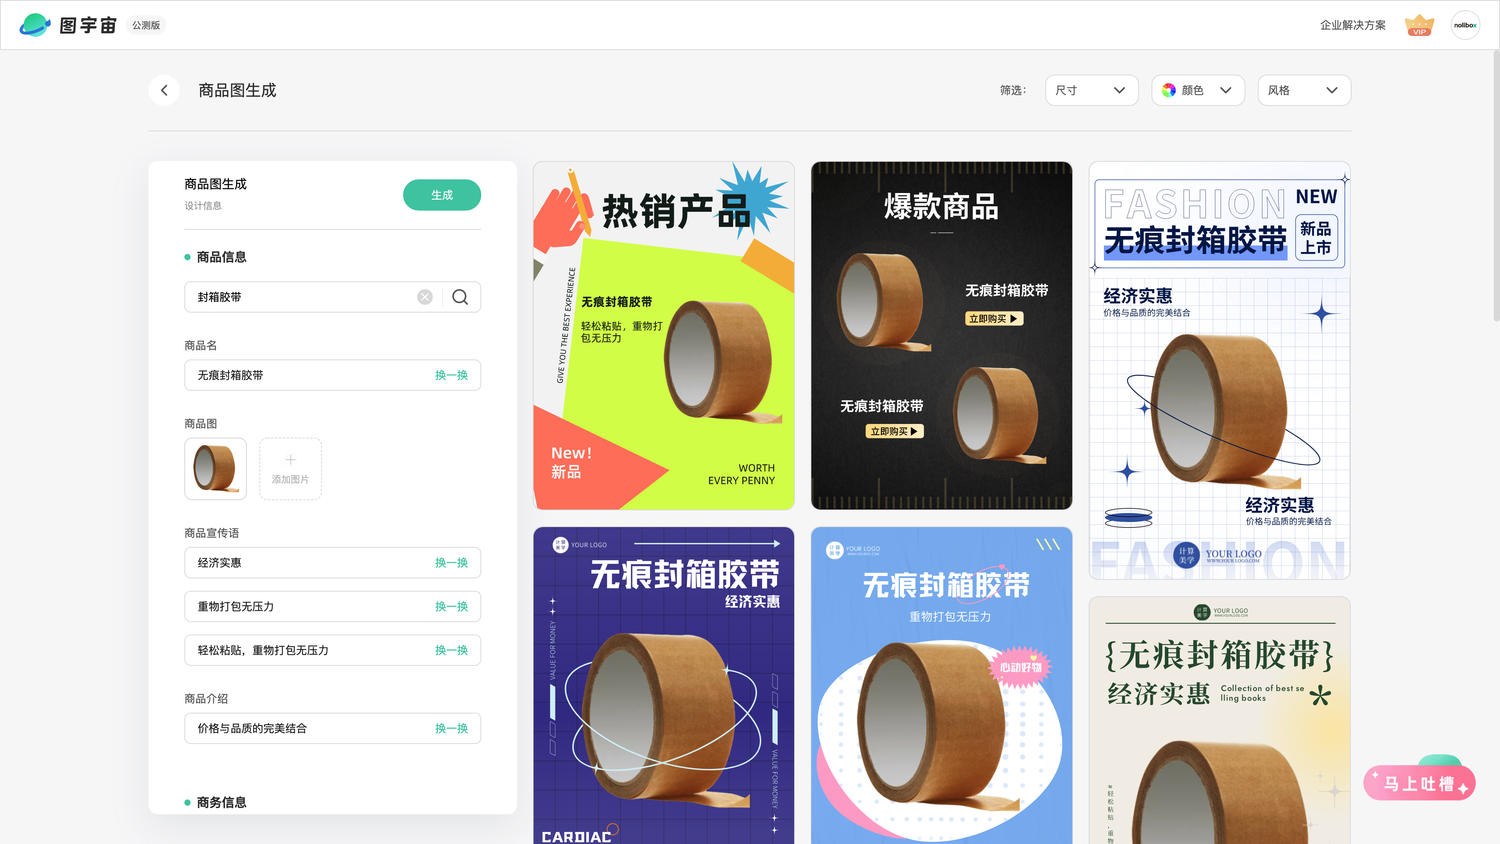Open the nolibox user avatar
This screenshot has height=844, width=1500.
point(1465,25)
